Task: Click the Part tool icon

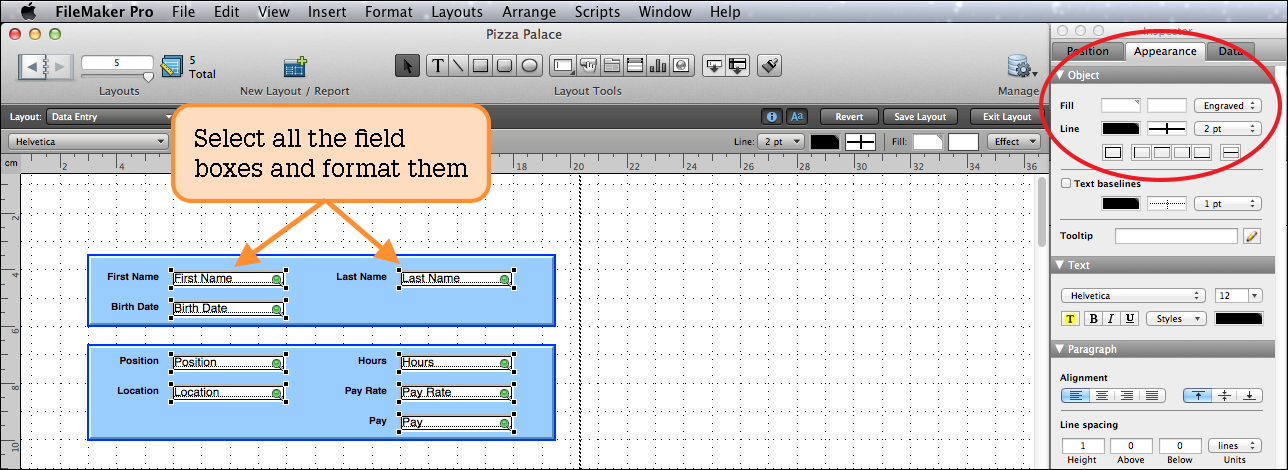Action: coord(738,66)
